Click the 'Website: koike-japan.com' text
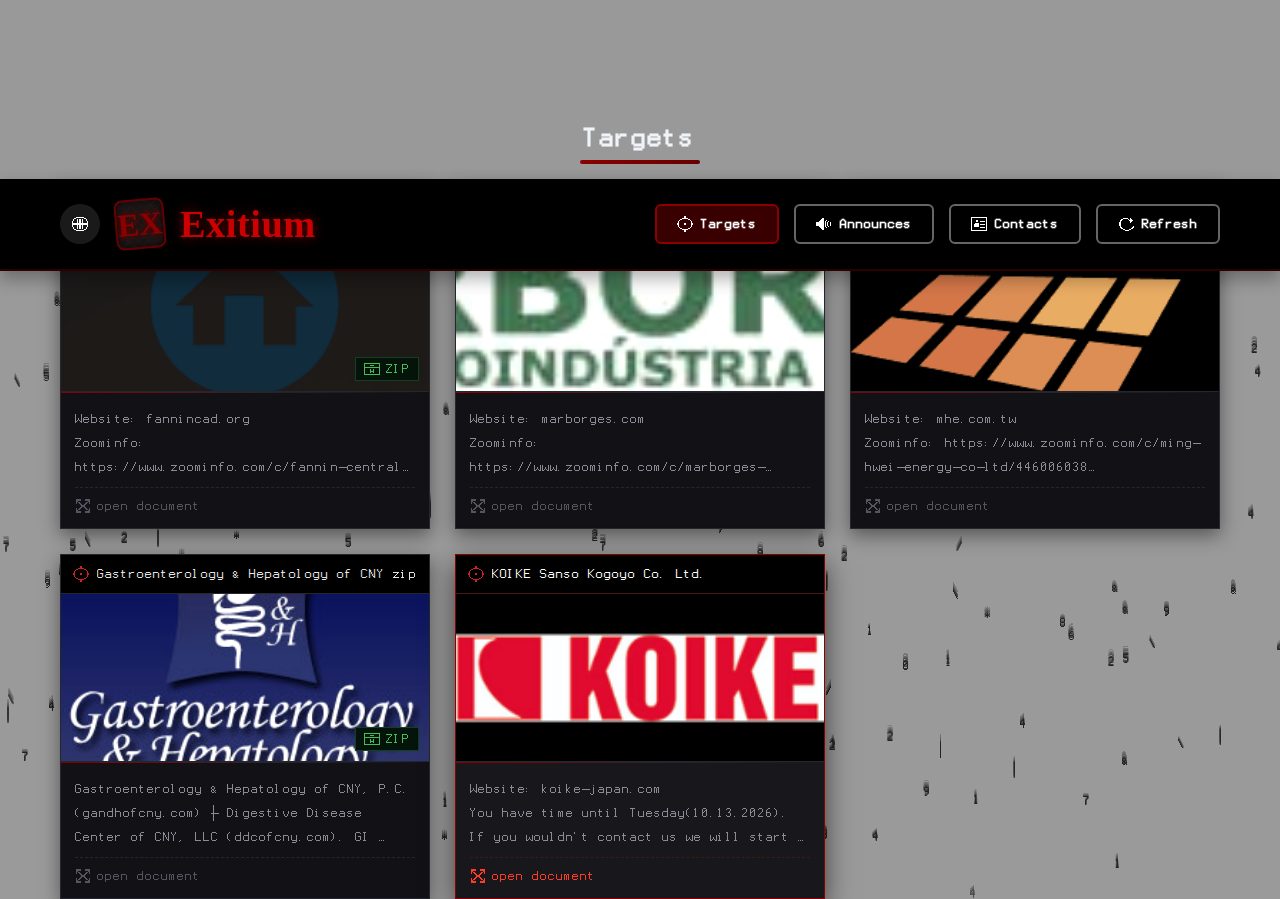Viewport: 1280px width, 899px height. tap(565, 789)
